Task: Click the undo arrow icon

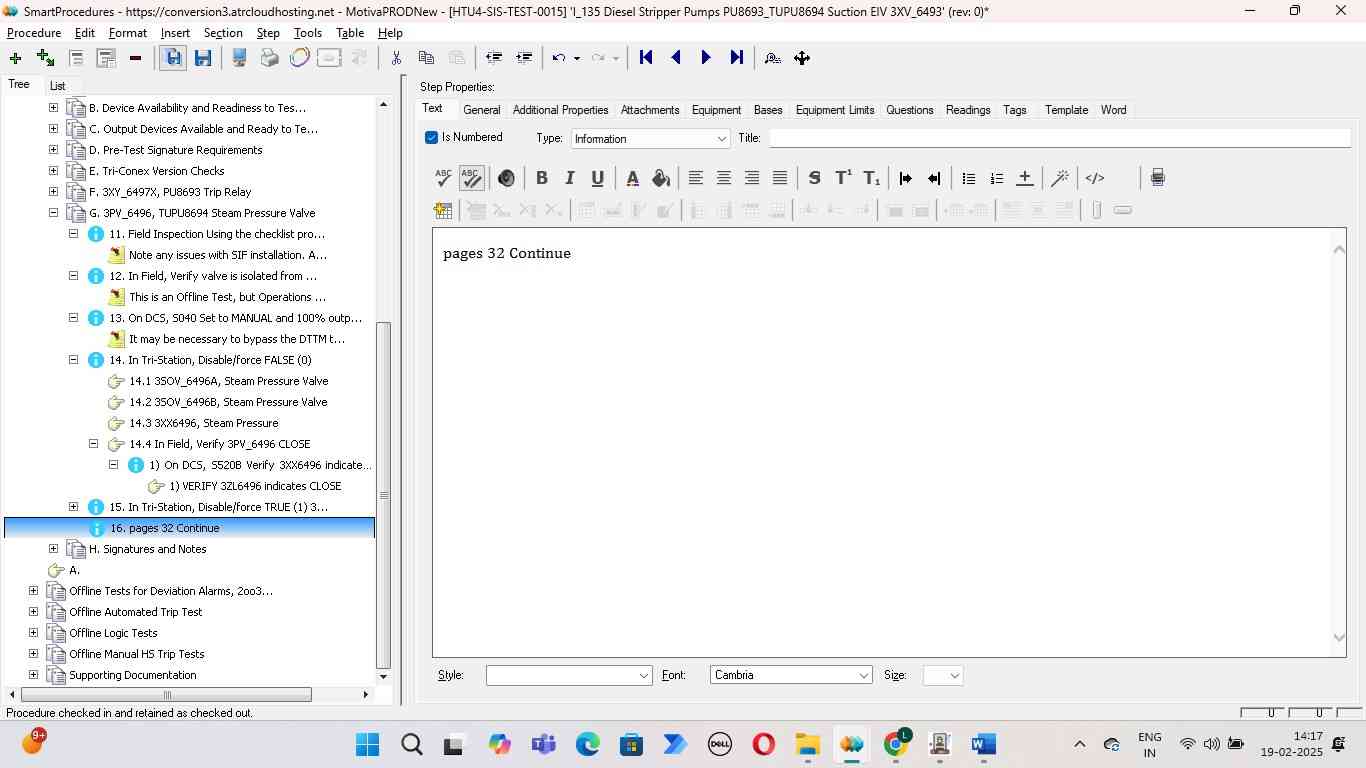Action: tap(560, 58)
